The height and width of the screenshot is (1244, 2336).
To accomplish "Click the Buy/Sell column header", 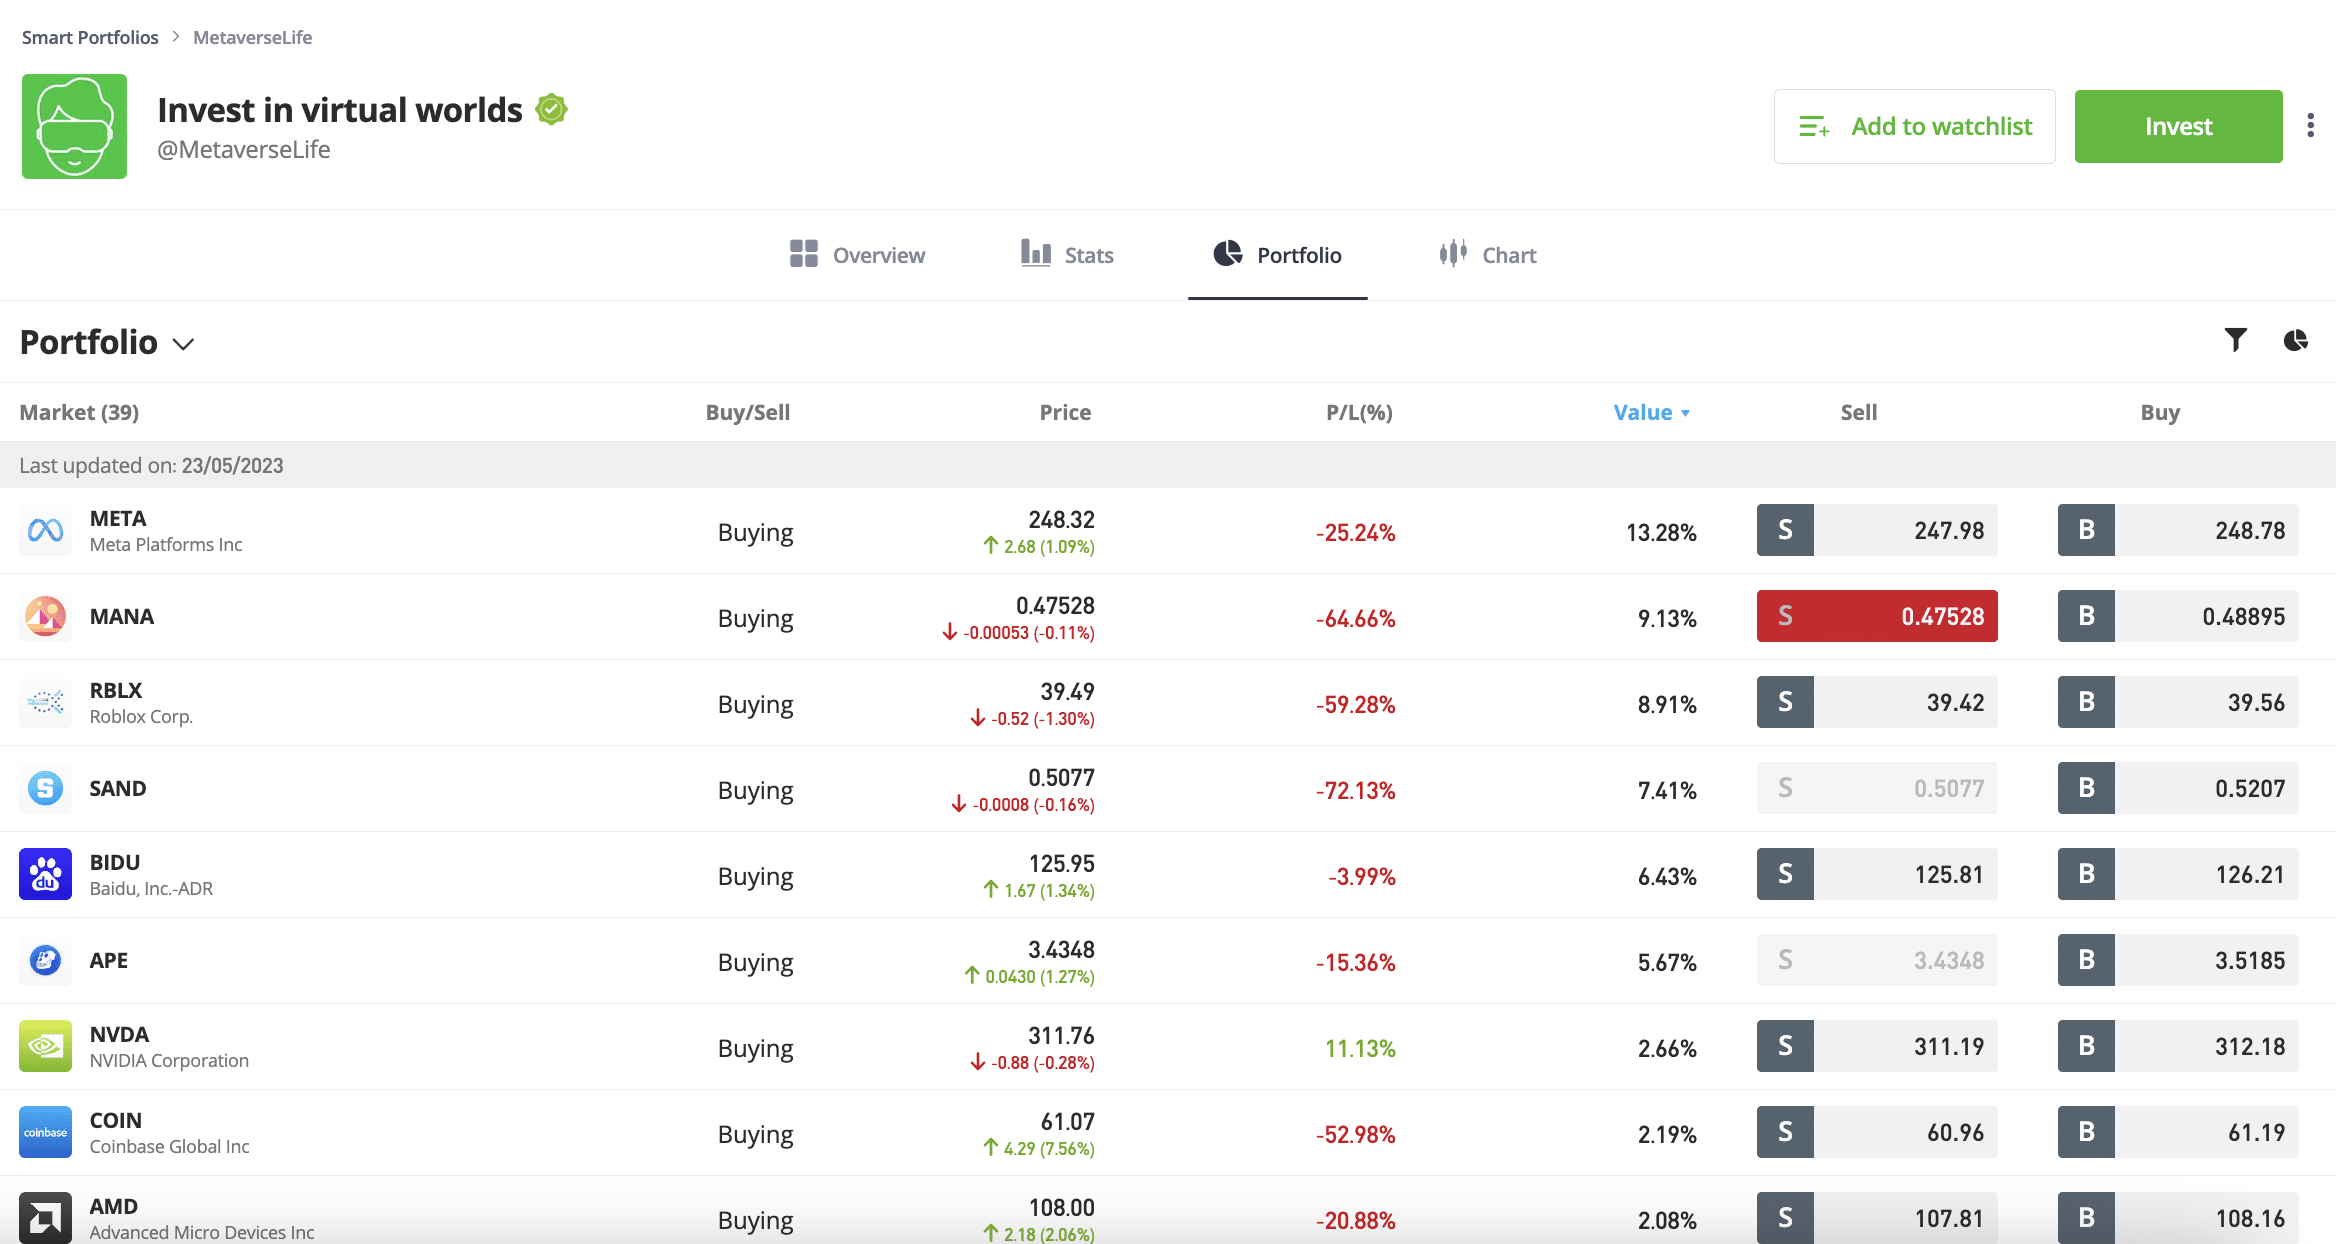I will 747,412.
